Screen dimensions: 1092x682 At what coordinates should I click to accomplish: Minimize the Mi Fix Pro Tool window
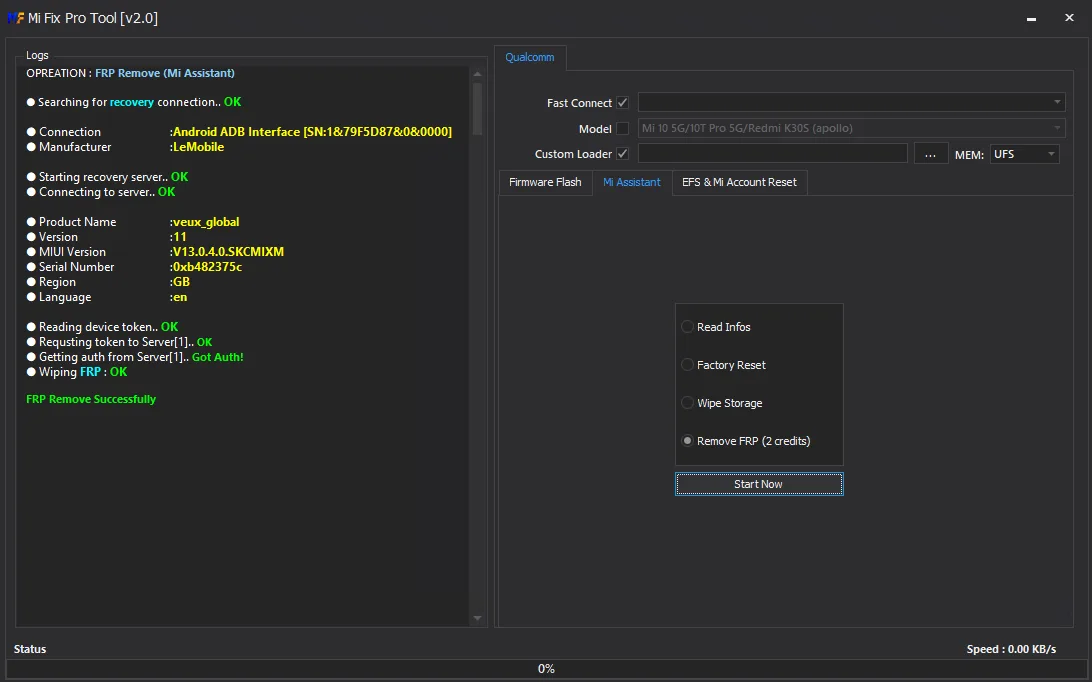click(1031, 18)
